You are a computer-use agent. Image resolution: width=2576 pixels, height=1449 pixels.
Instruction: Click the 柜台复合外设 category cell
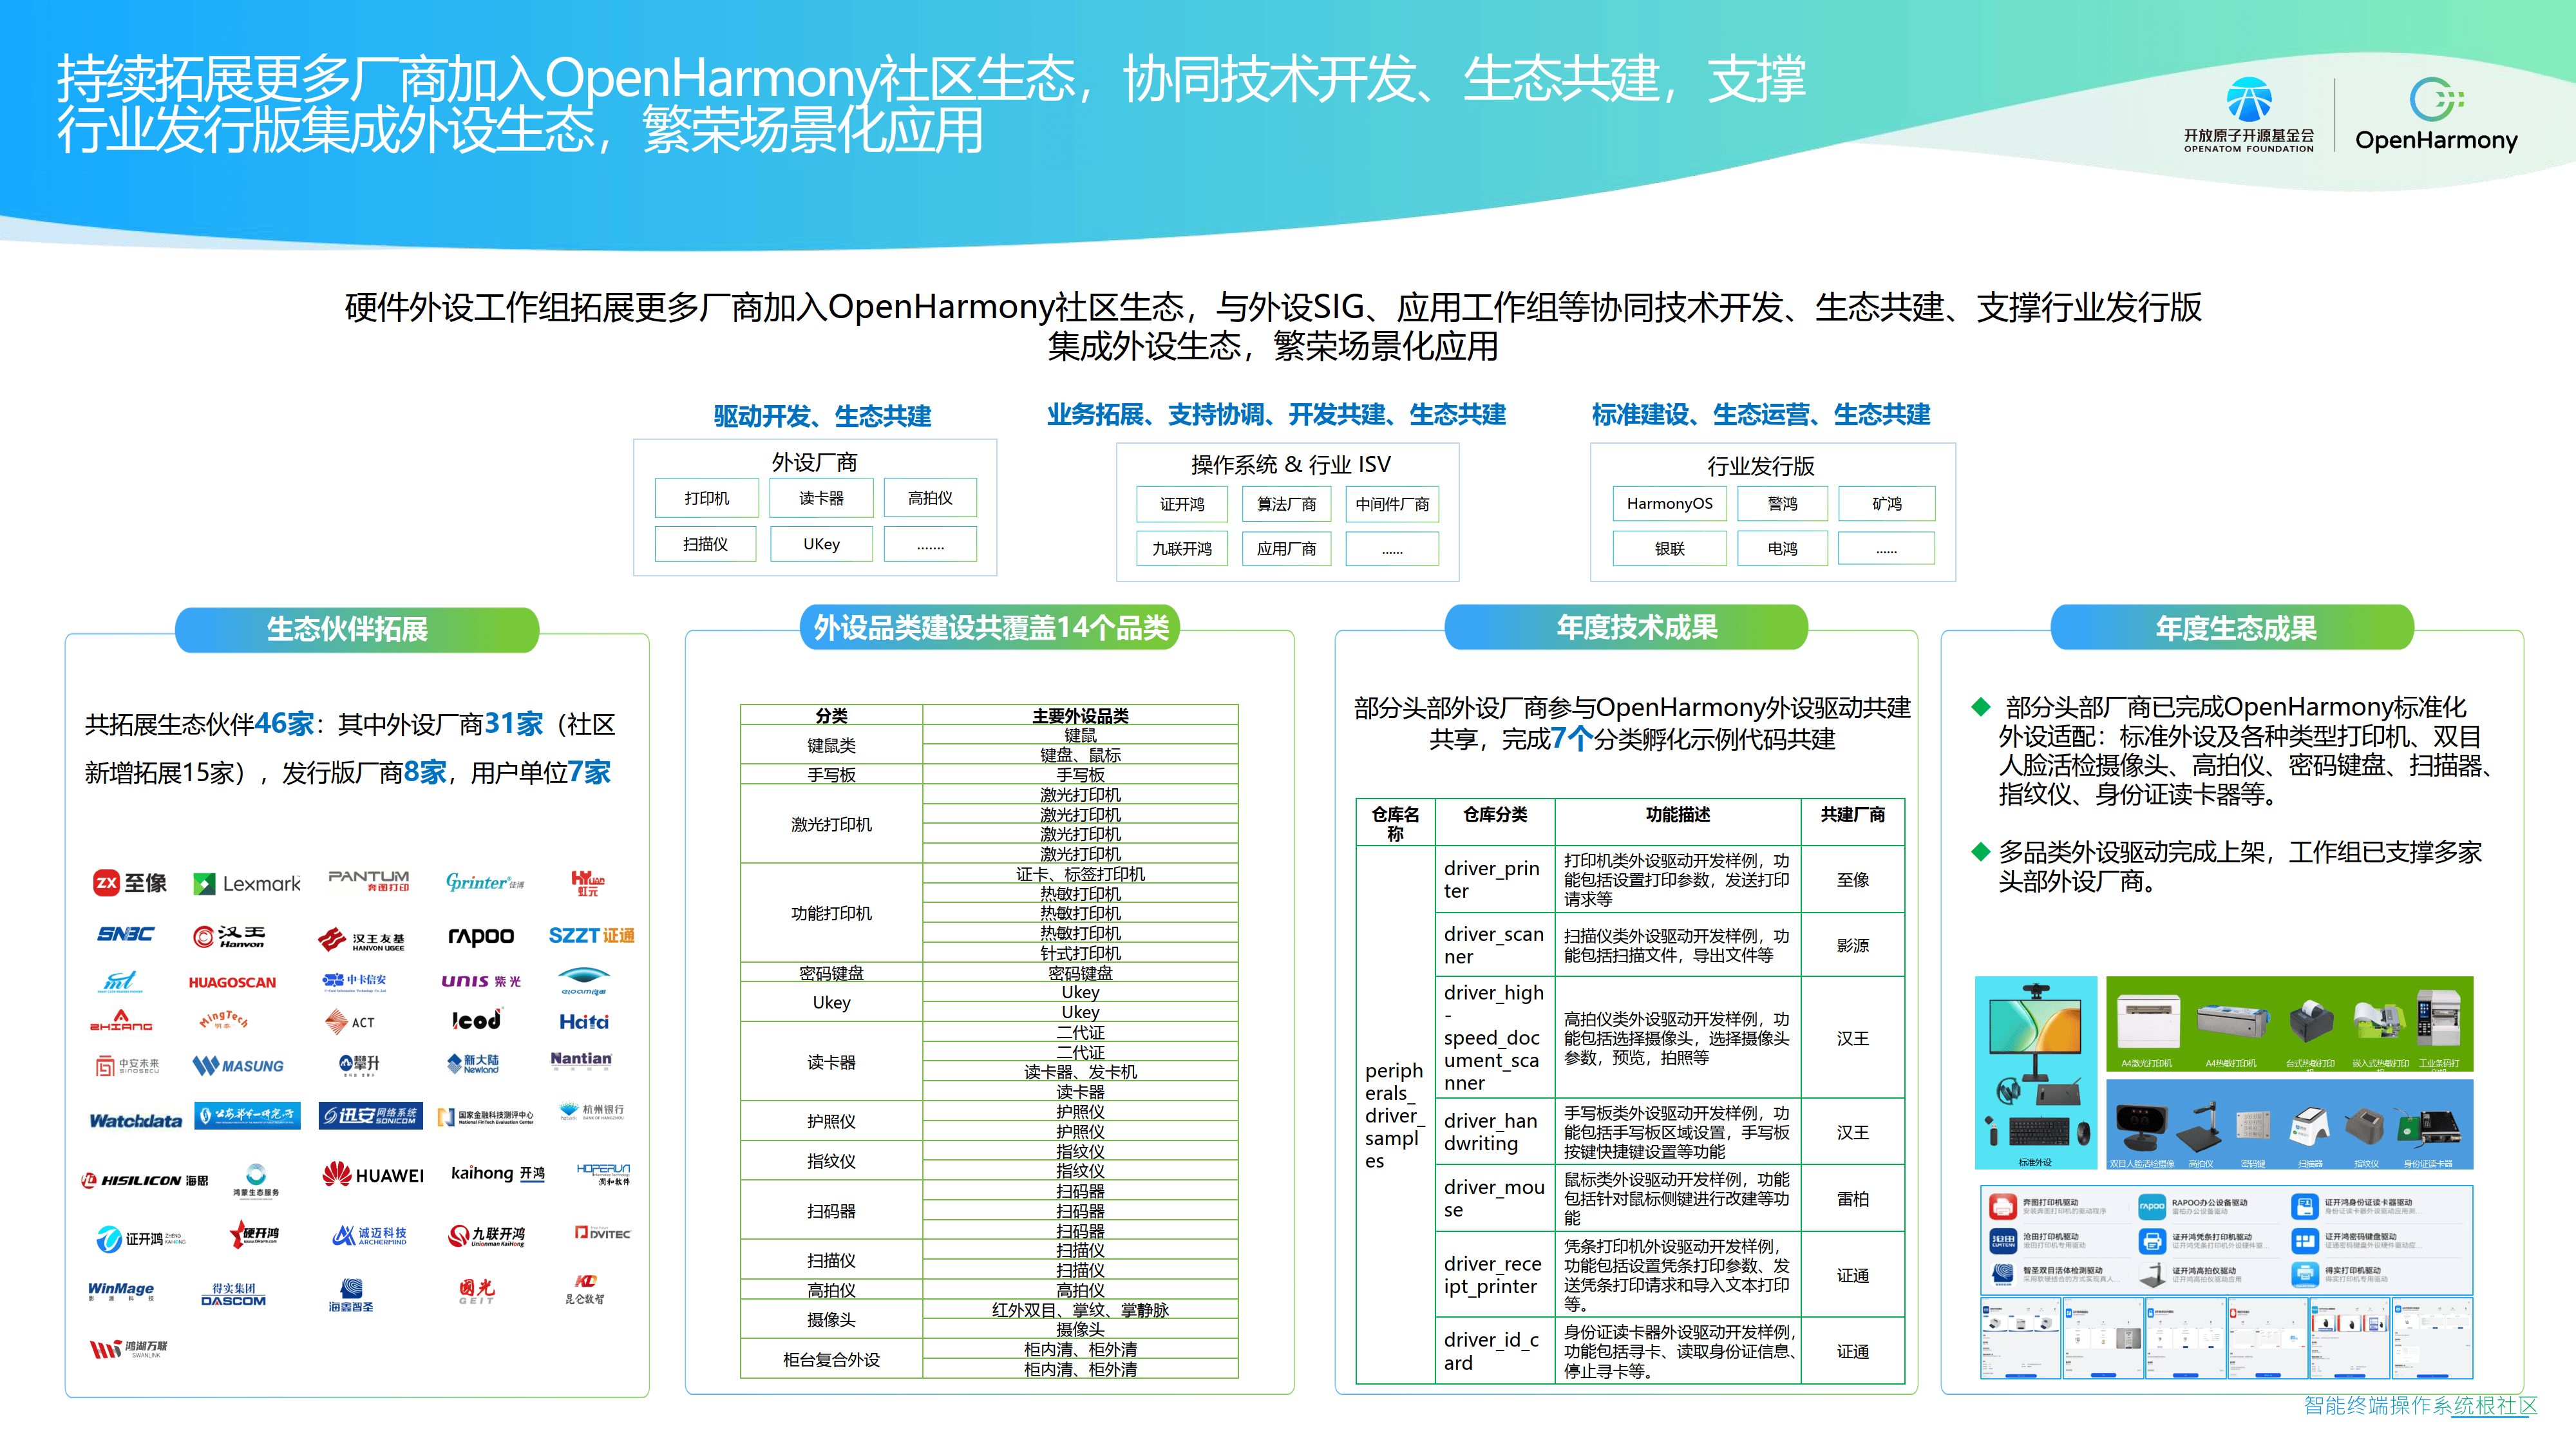831,1360
